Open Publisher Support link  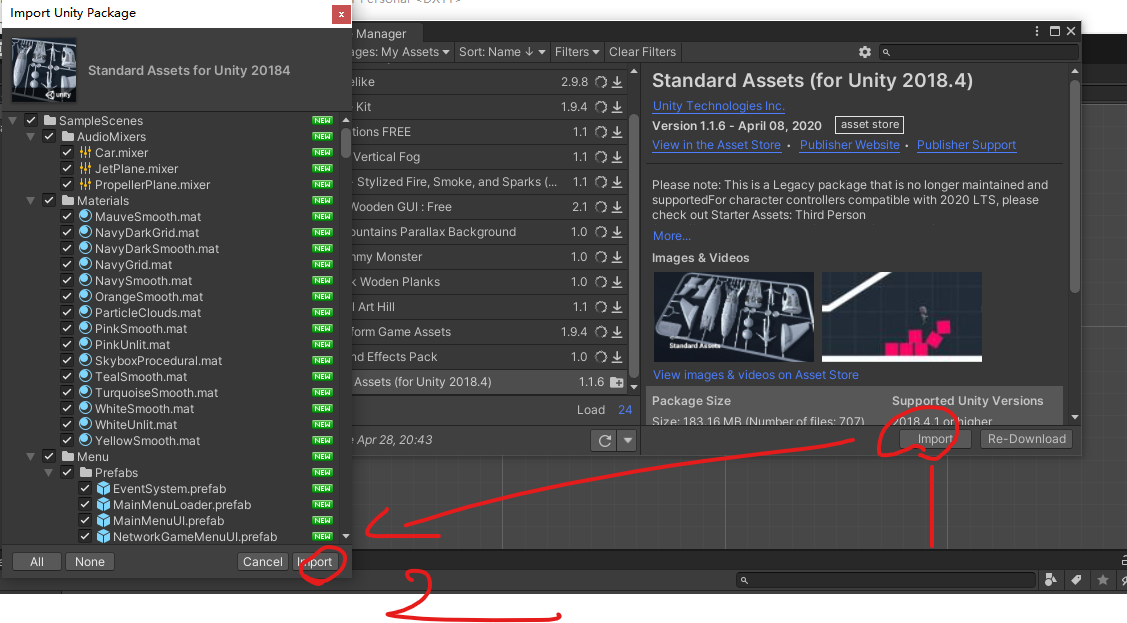(x=966, y=144)
